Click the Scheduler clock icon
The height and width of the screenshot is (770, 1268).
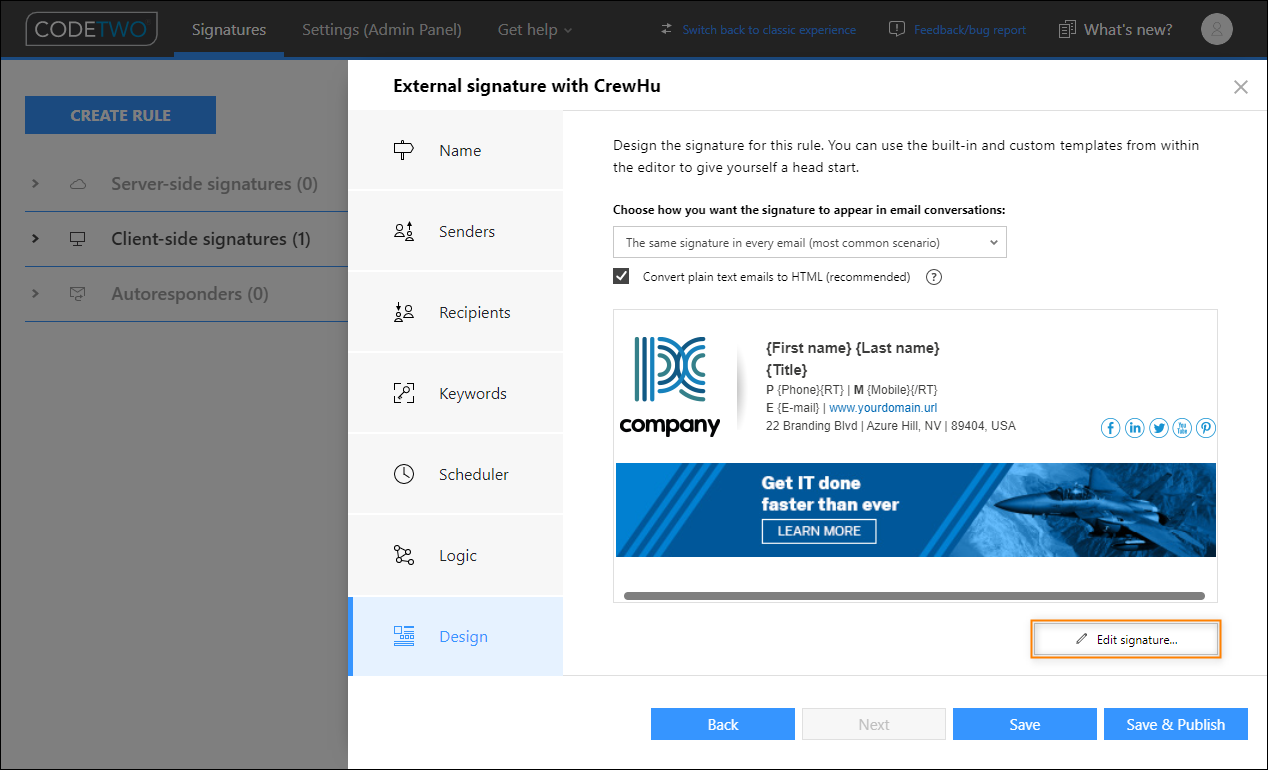404,474
